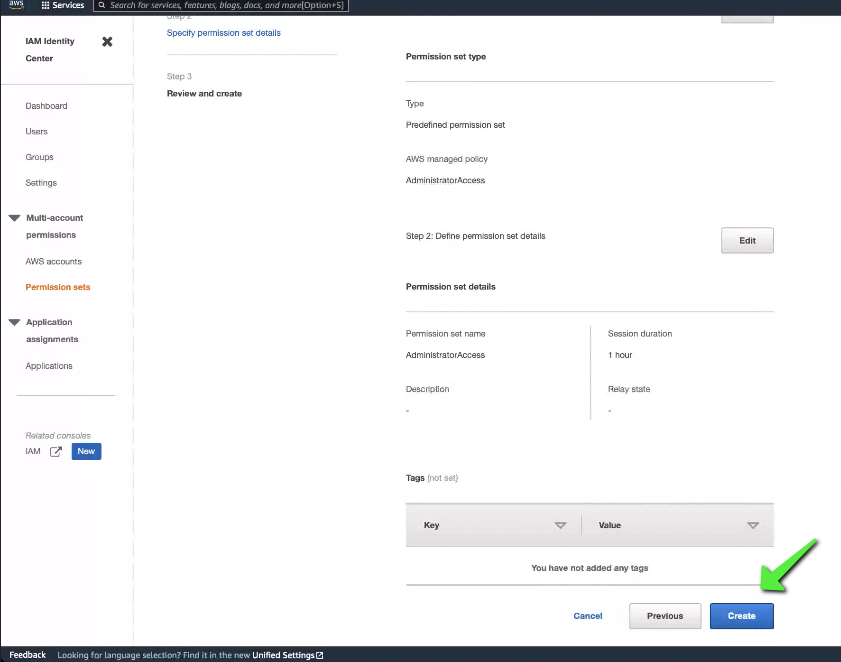Collapse Multi-account permissions section
This screenshot has height=662, width=841.
click(x=14, y=218)
